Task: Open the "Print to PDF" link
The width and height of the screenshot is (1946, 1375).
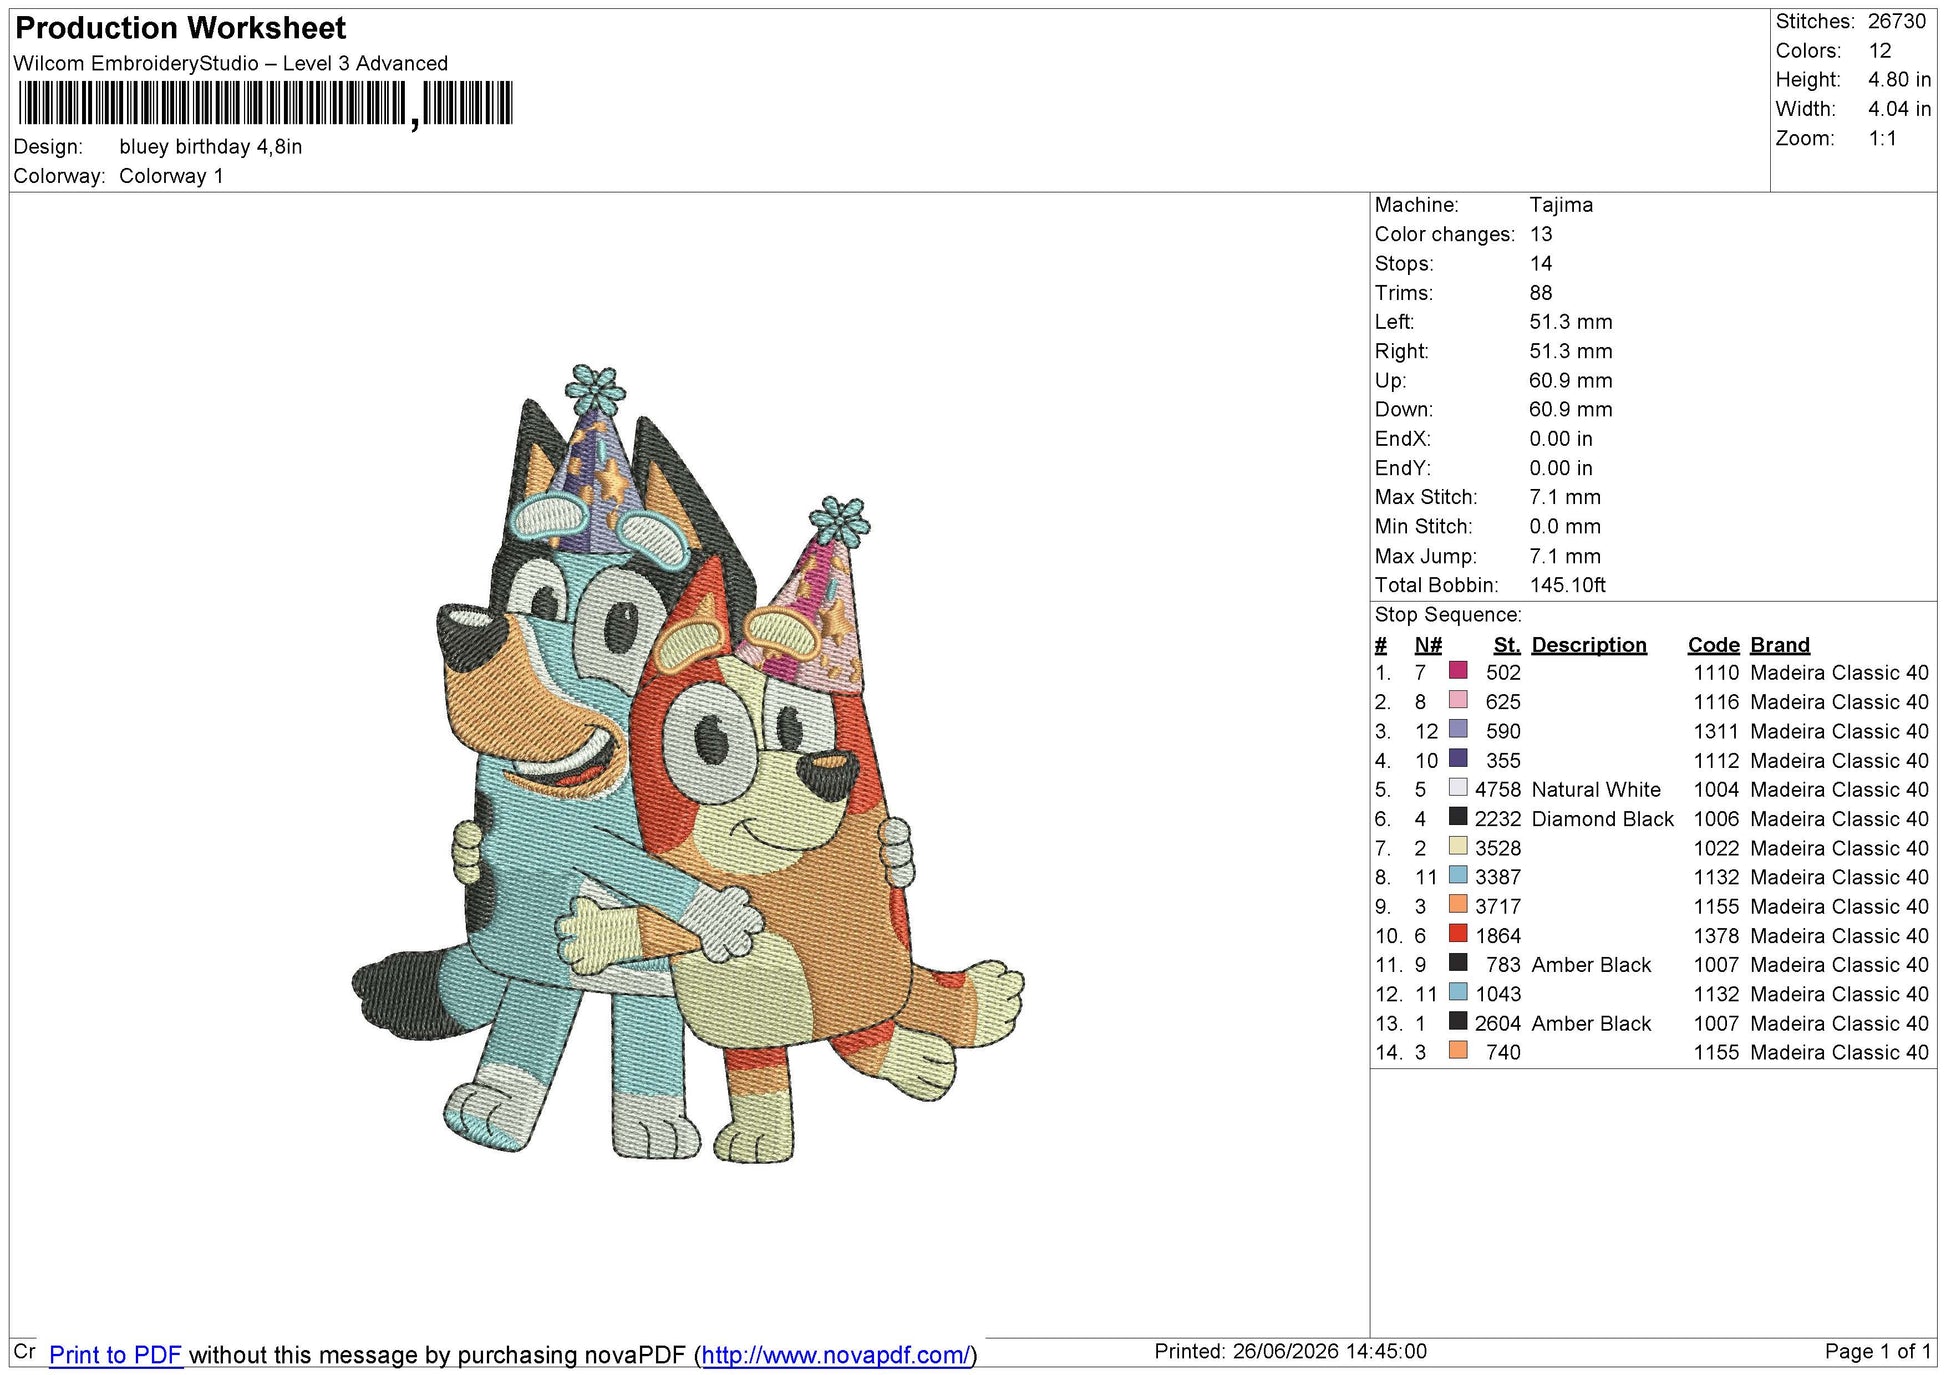Action: click(x=115, y=1355)
